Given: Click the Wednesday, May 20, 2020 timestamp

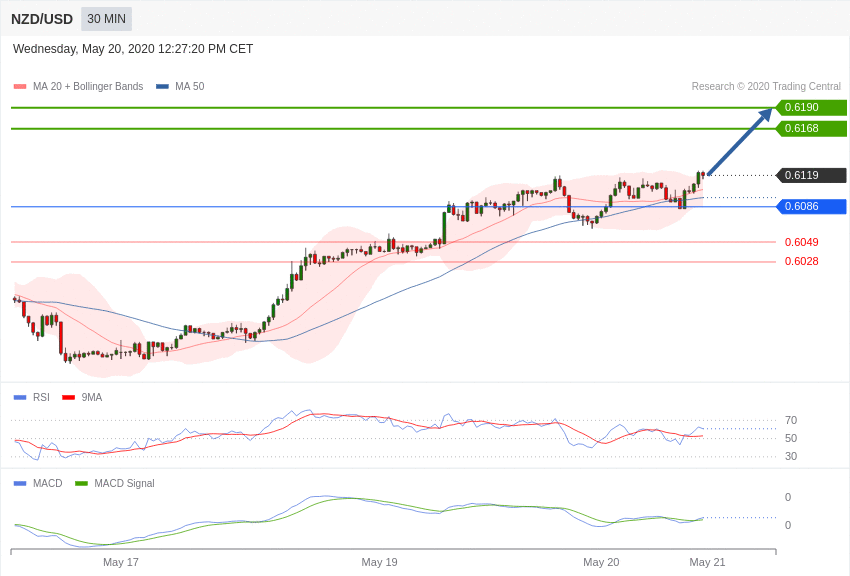Looking at the screenshot, I should pyautogui.click(x=133, y=49).
